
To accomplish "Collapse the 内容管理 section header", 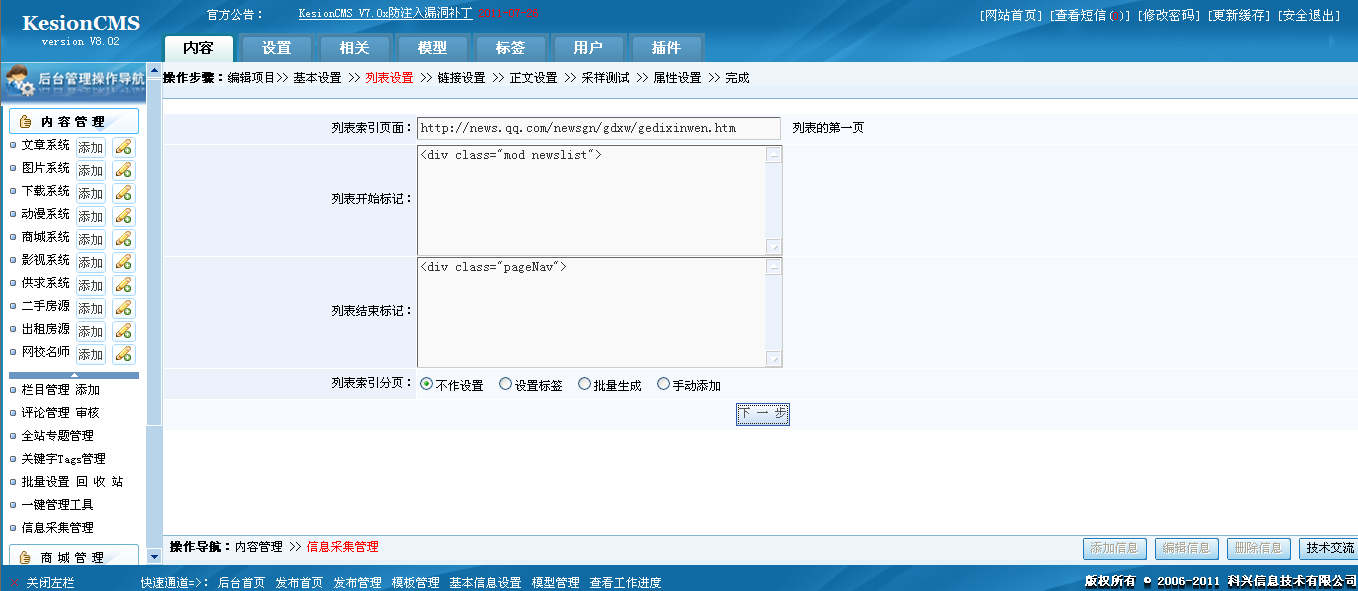I will pyautogui.click(x=74, y=122).
